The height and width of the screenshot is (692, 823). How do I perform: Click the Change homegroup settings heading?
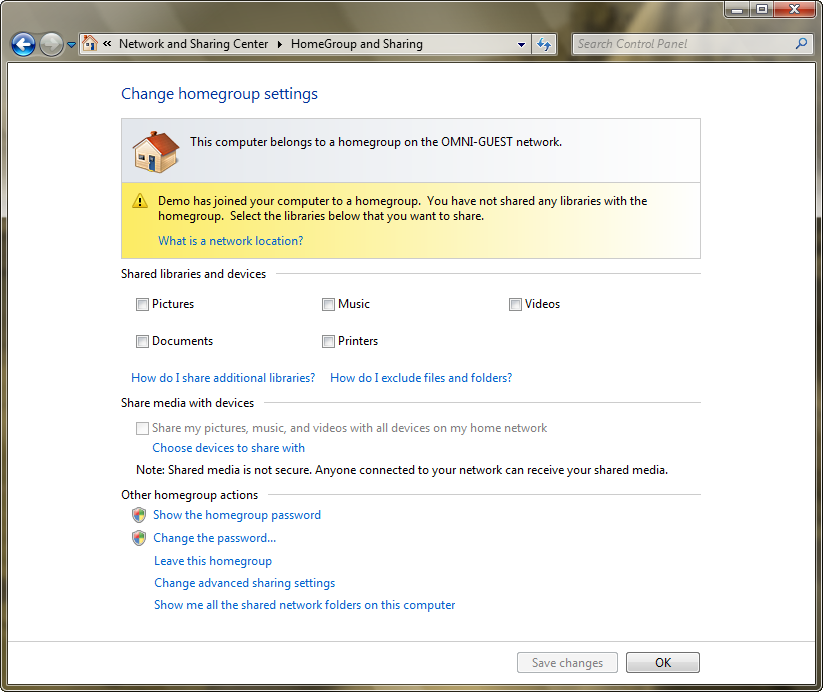(219, 94)
